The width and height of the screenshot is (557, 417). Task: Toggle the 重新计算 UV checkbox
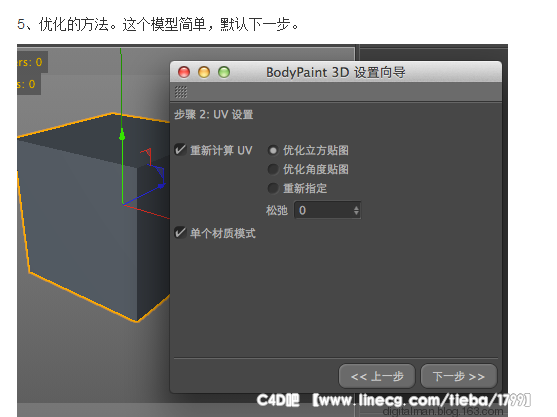pyautogui.click(x=180, y=150)
